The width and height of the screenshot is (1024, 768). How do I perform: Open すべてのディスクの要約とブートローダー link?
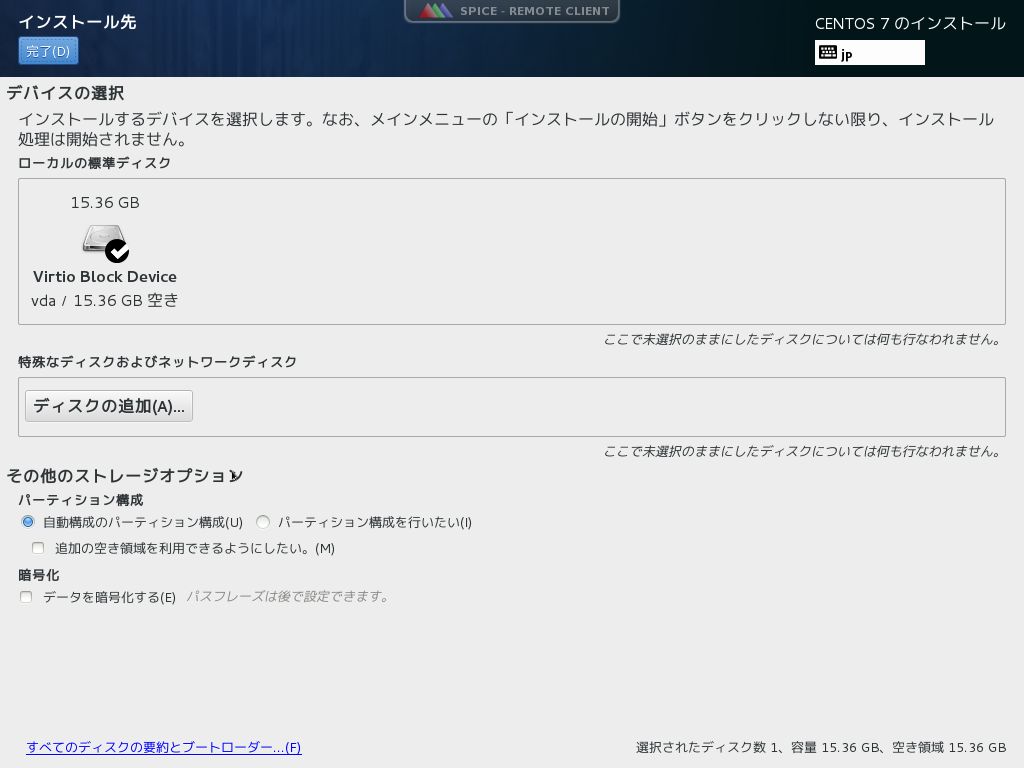pos(164,747)
